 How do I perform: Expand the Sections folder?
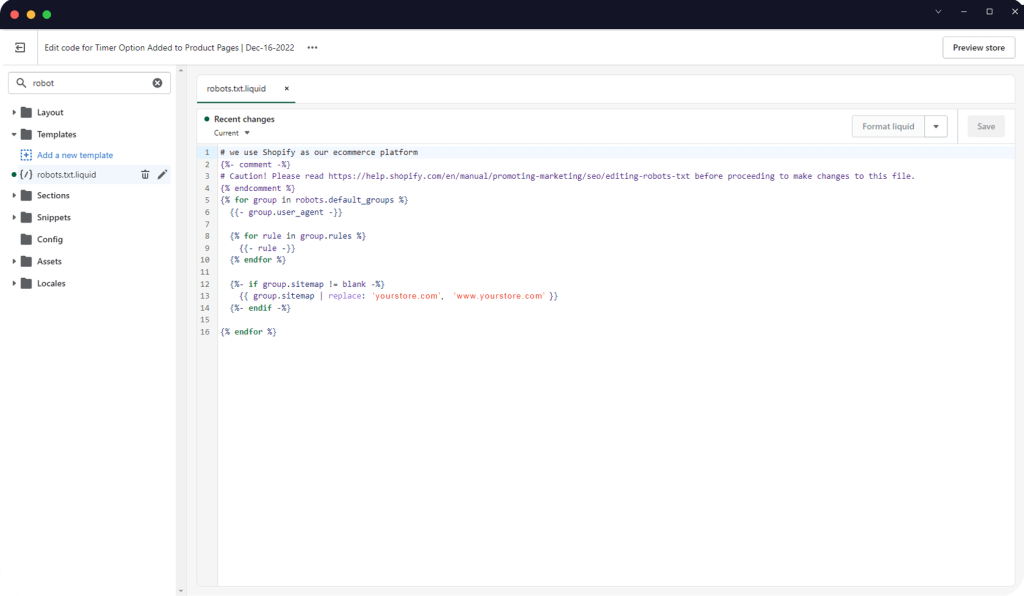pyautogui.click(x=14, y=196)
